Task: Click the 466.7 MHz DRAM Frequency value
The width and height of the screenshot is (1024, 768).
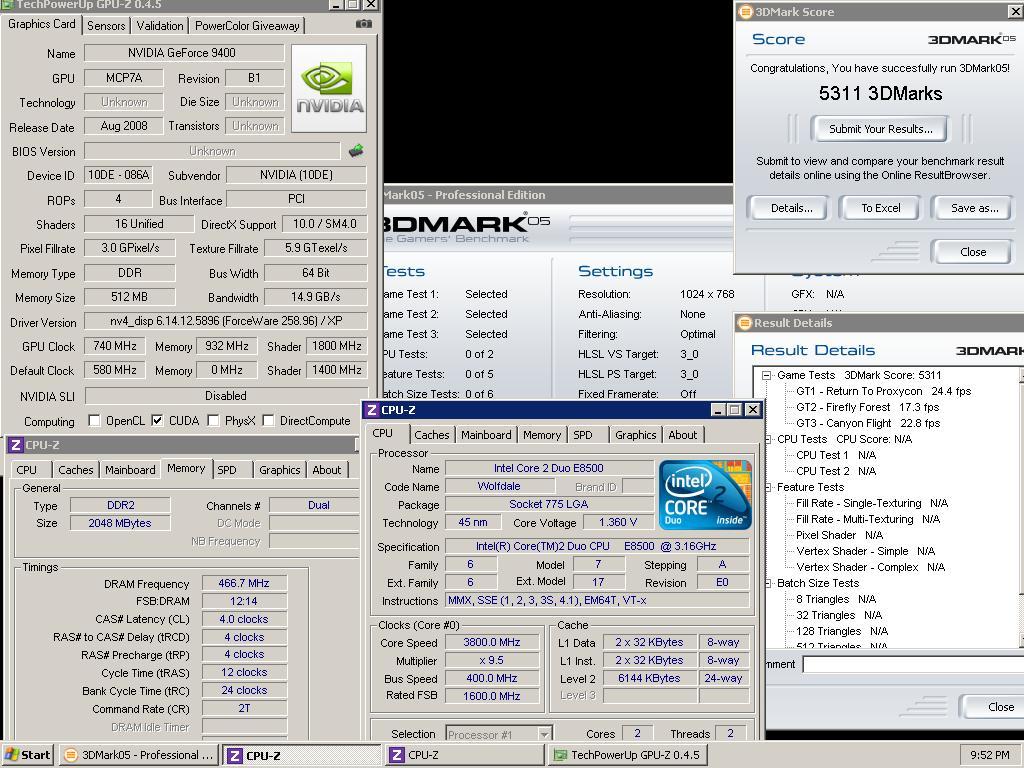Action: [x=244, y=583]
